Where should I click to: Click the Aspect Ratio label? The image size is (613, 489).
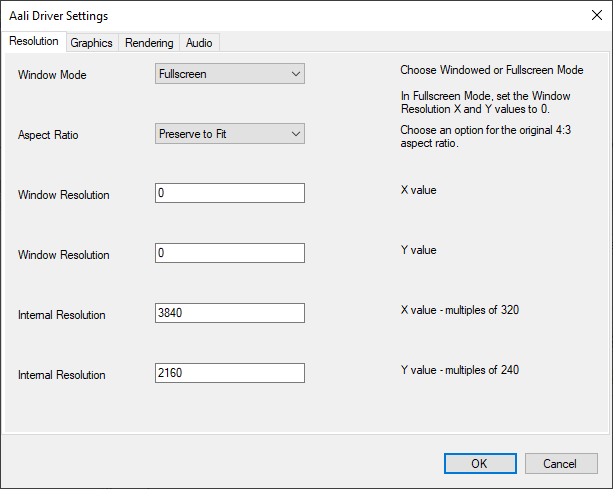(x=48, y=135)
